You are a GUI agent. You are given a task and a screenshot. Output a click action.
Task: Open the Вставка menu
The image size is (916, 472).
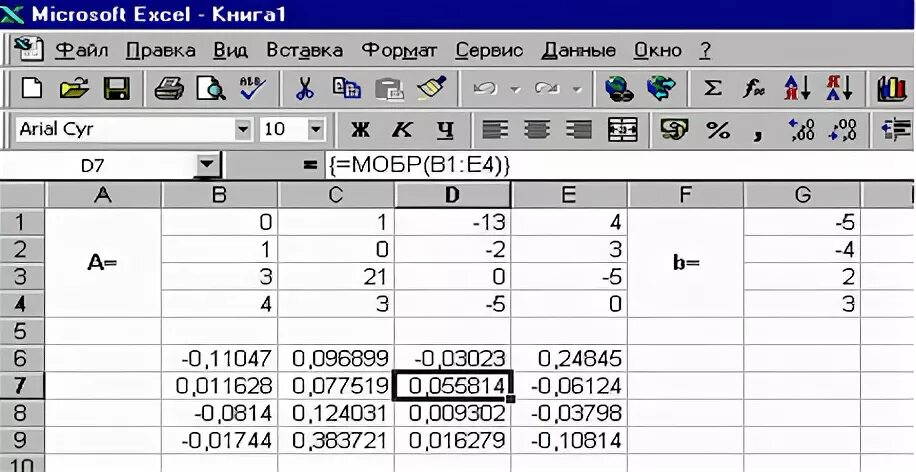coord(304,50)
